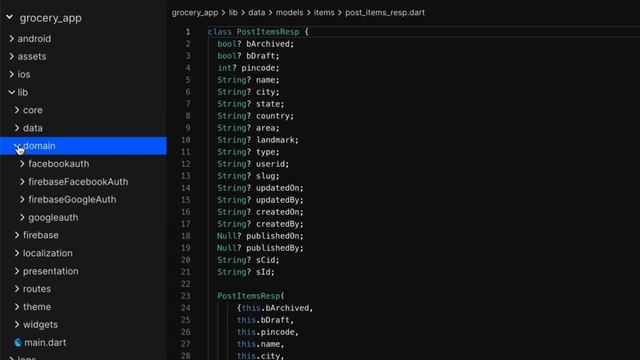Image resolution: width=640 pixels, height=360 pixels.
Task: Open the main.dart file
Action: click(x=45, y=342)
